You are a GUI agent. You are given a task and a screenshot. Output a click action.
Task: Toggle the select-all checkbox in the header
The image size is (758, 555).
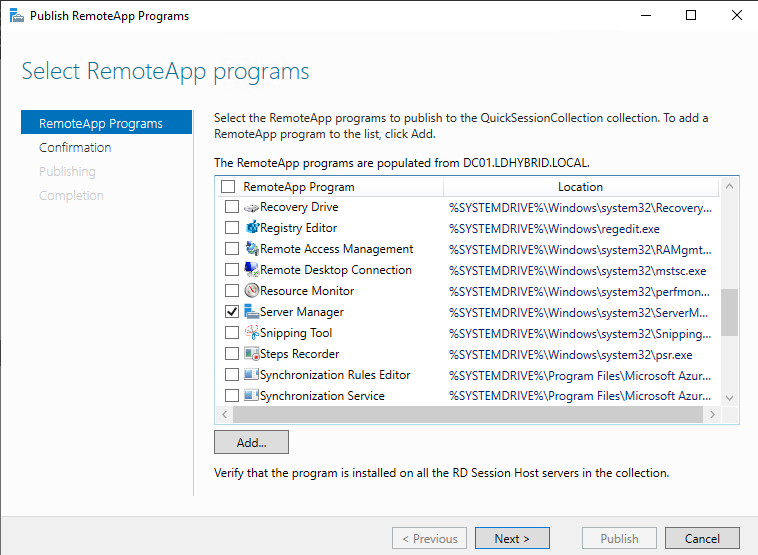pos(228,187)
